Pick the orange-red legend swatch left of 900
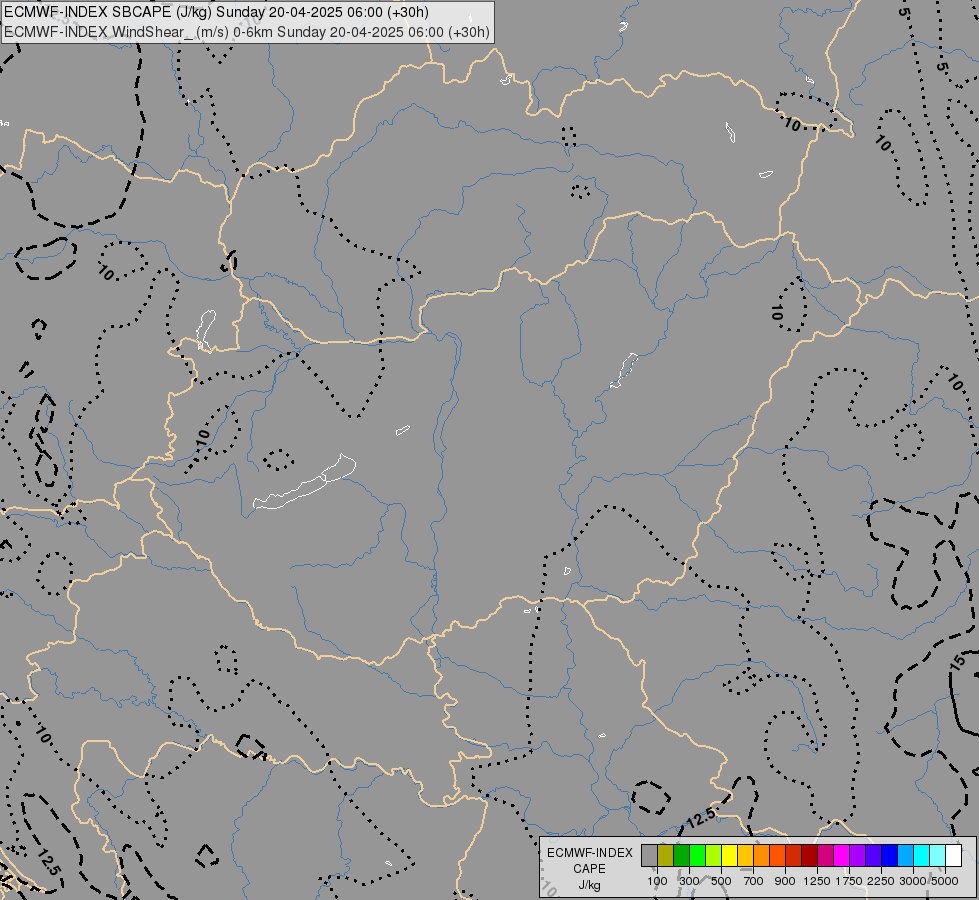This screenshot has width=979, height=900. pos(777,856)
